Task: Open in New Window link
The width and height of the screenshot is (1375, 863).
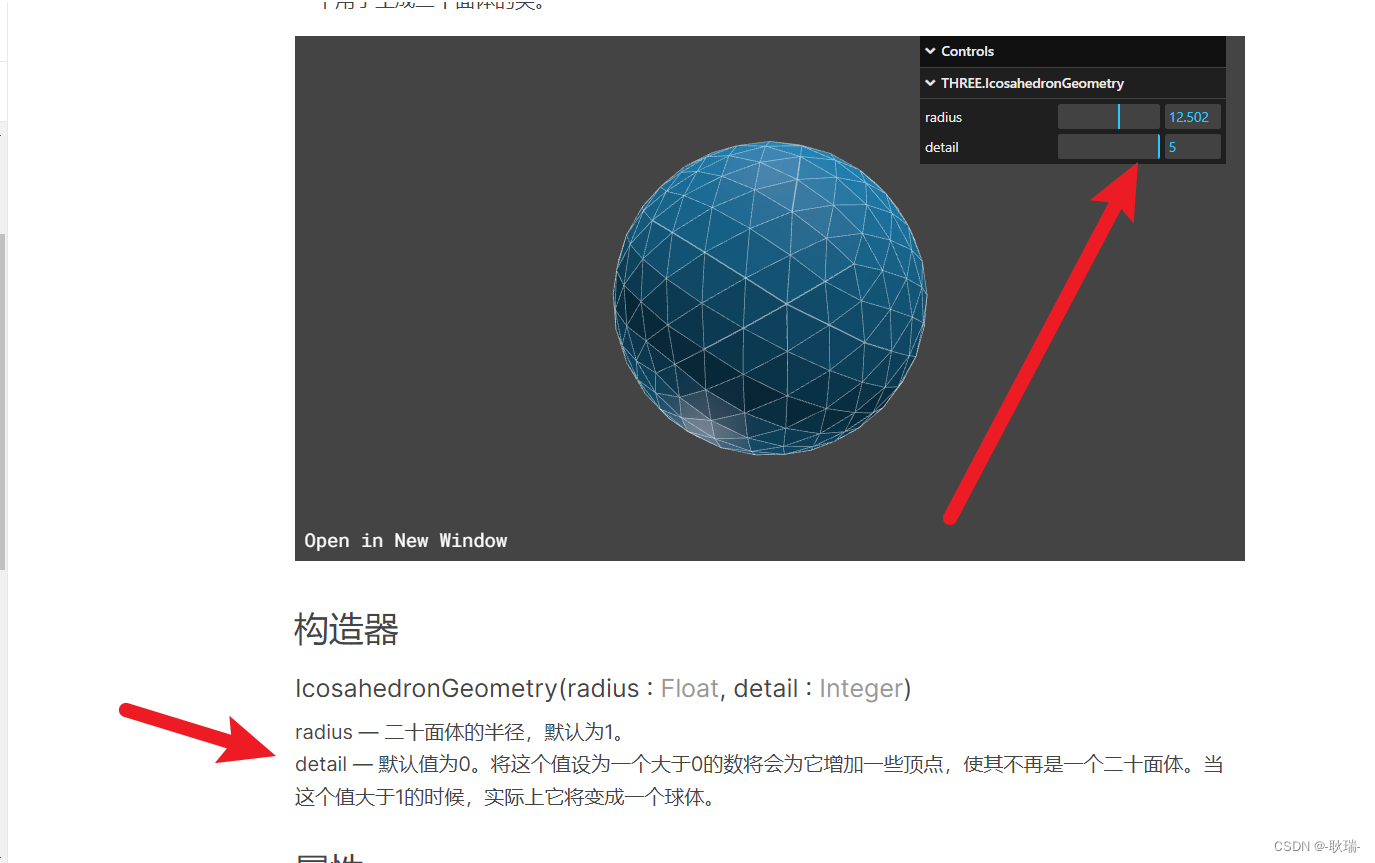Action: 405,540
